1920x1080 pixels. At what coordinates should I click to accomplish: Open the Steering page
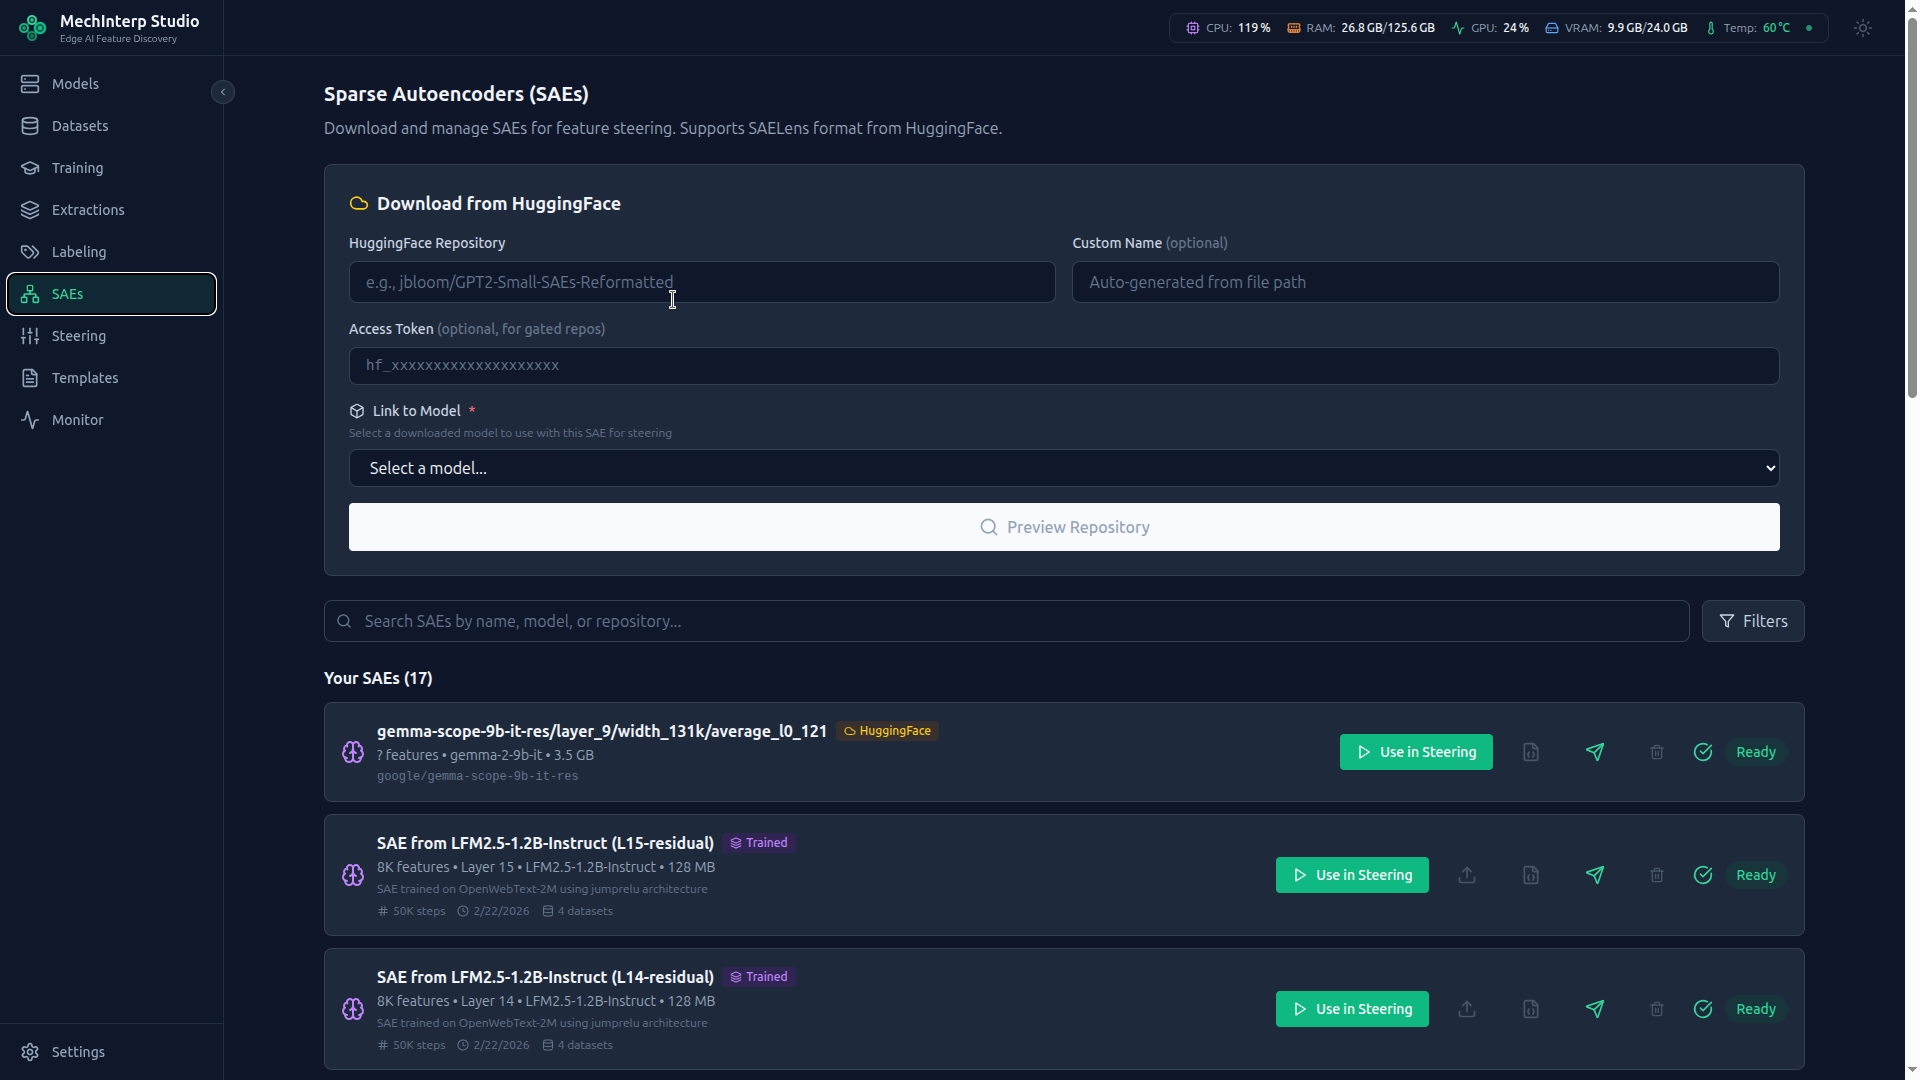tap(111, 336)
